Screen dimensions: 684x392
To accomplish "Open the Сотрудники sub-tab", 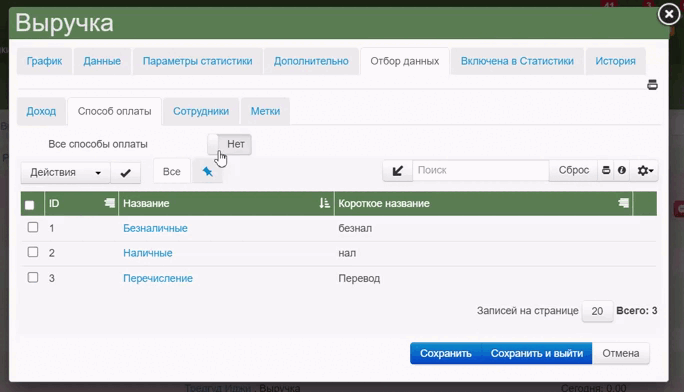I will point(201,111).
